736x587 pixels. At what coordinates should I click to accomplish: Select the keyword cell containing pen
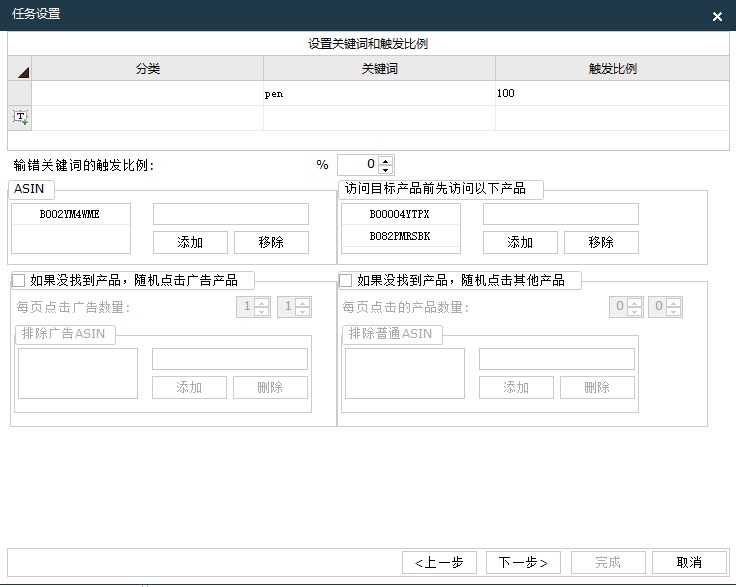[379, 93]
